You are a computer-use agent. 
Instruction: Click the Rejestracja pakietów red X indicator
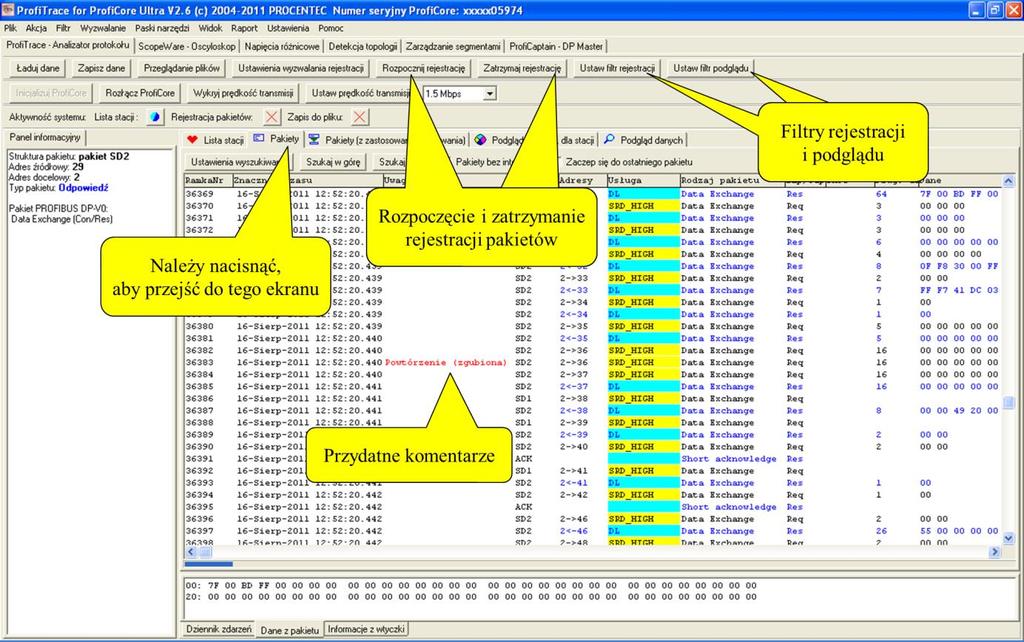pyautogui.click(x=272, y=117)
